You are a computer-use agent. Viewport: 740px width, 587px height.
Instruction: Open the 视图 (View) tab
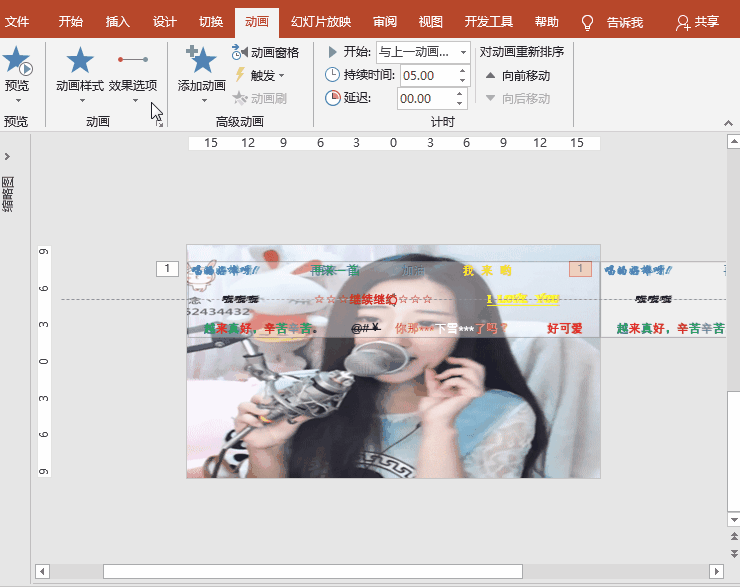click(x=430, y=22)
